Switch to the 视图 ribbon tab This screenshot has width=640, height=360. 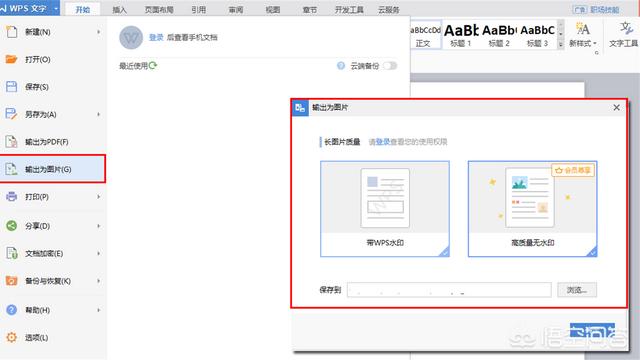point(273,9)
